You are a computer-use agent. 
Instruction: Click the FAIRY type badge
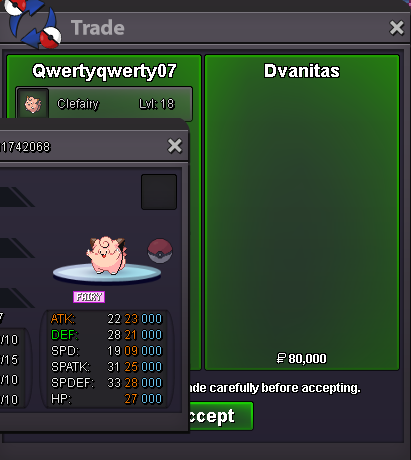pyautogui.click(x=89, y=297)
